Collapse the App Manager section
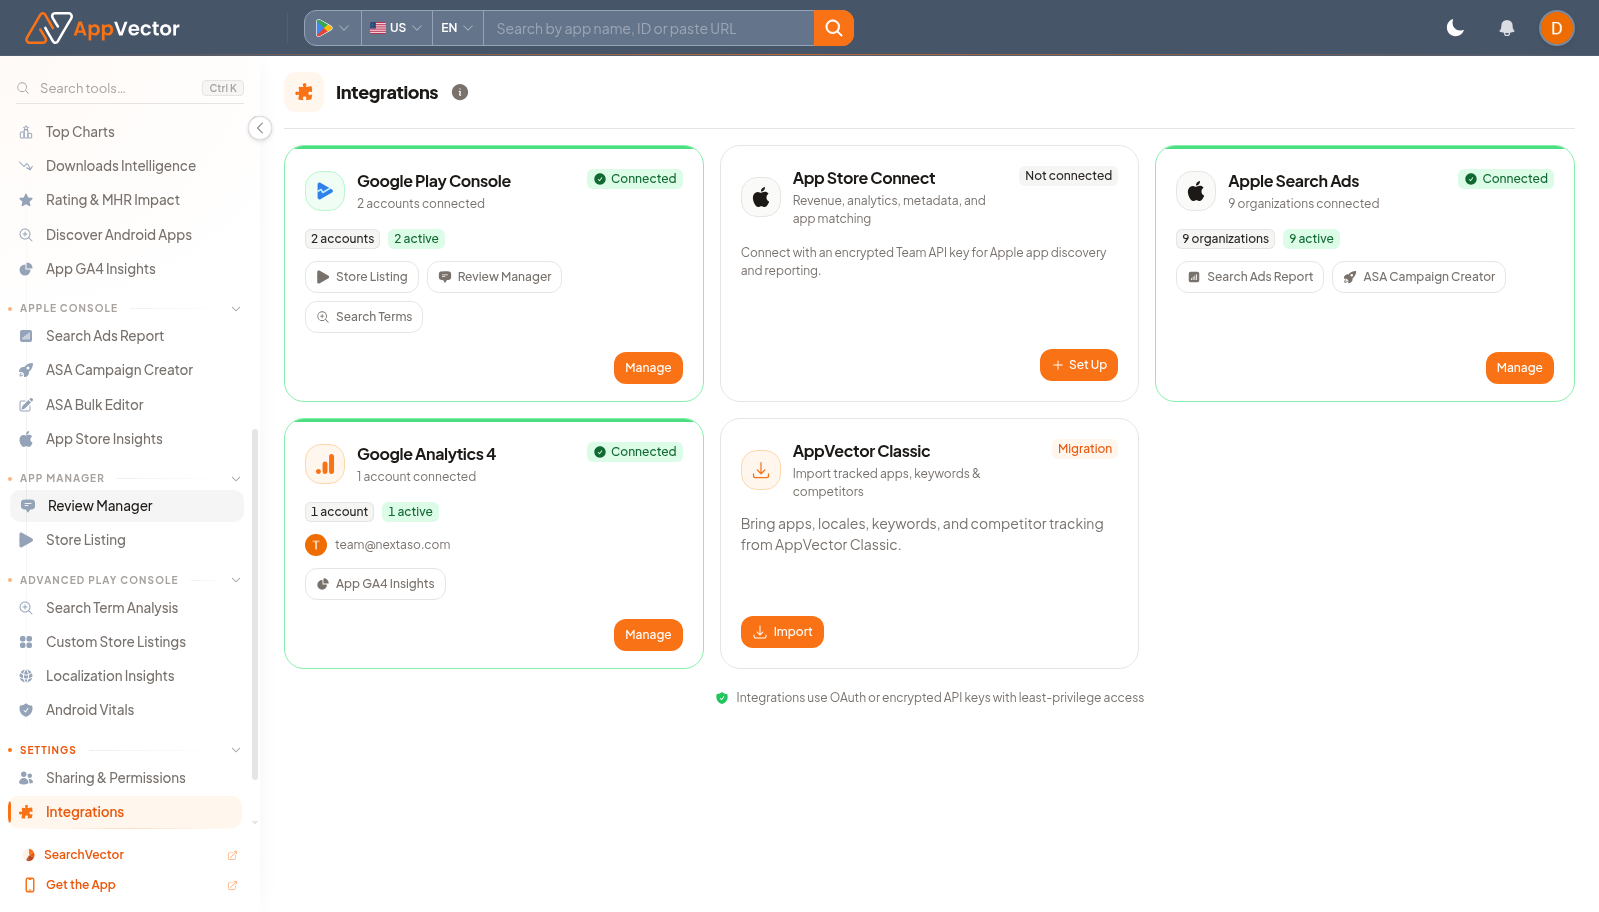Screen dimensions: 1599x912 pyautogui.click(x=236, y=478)
